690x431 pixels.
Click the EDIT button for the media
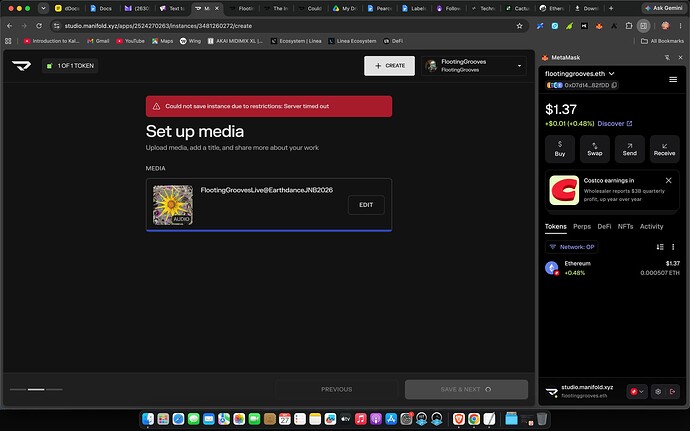tap(366, 205)
